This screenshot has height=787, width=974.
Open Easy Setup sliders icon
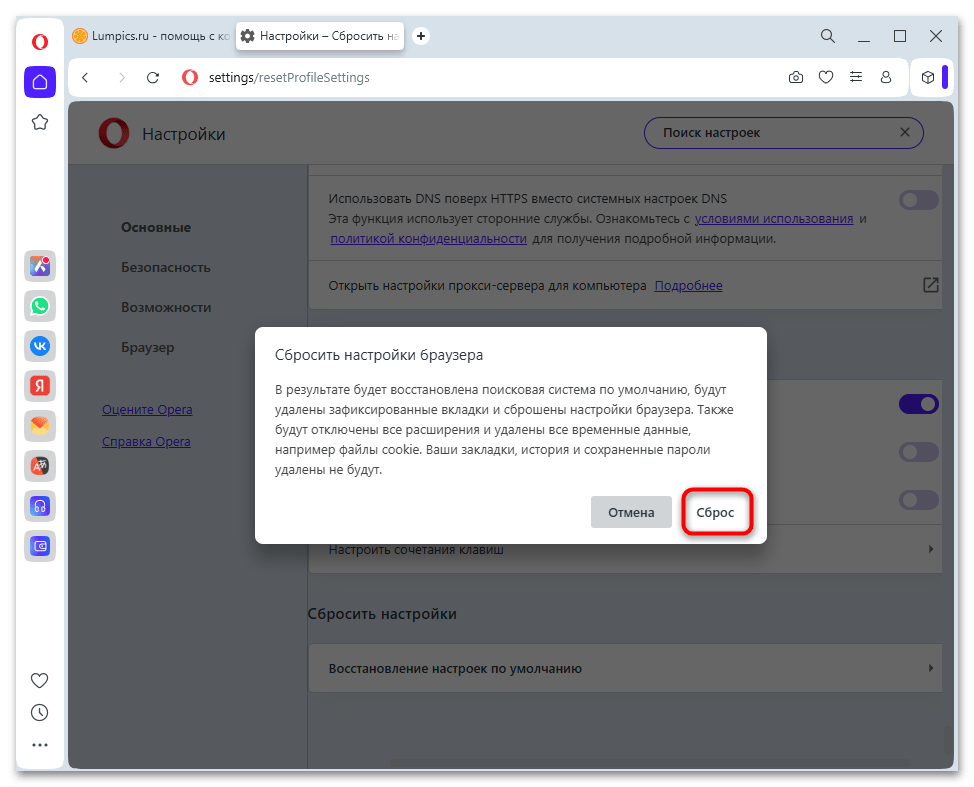click(x=855, y=77)
